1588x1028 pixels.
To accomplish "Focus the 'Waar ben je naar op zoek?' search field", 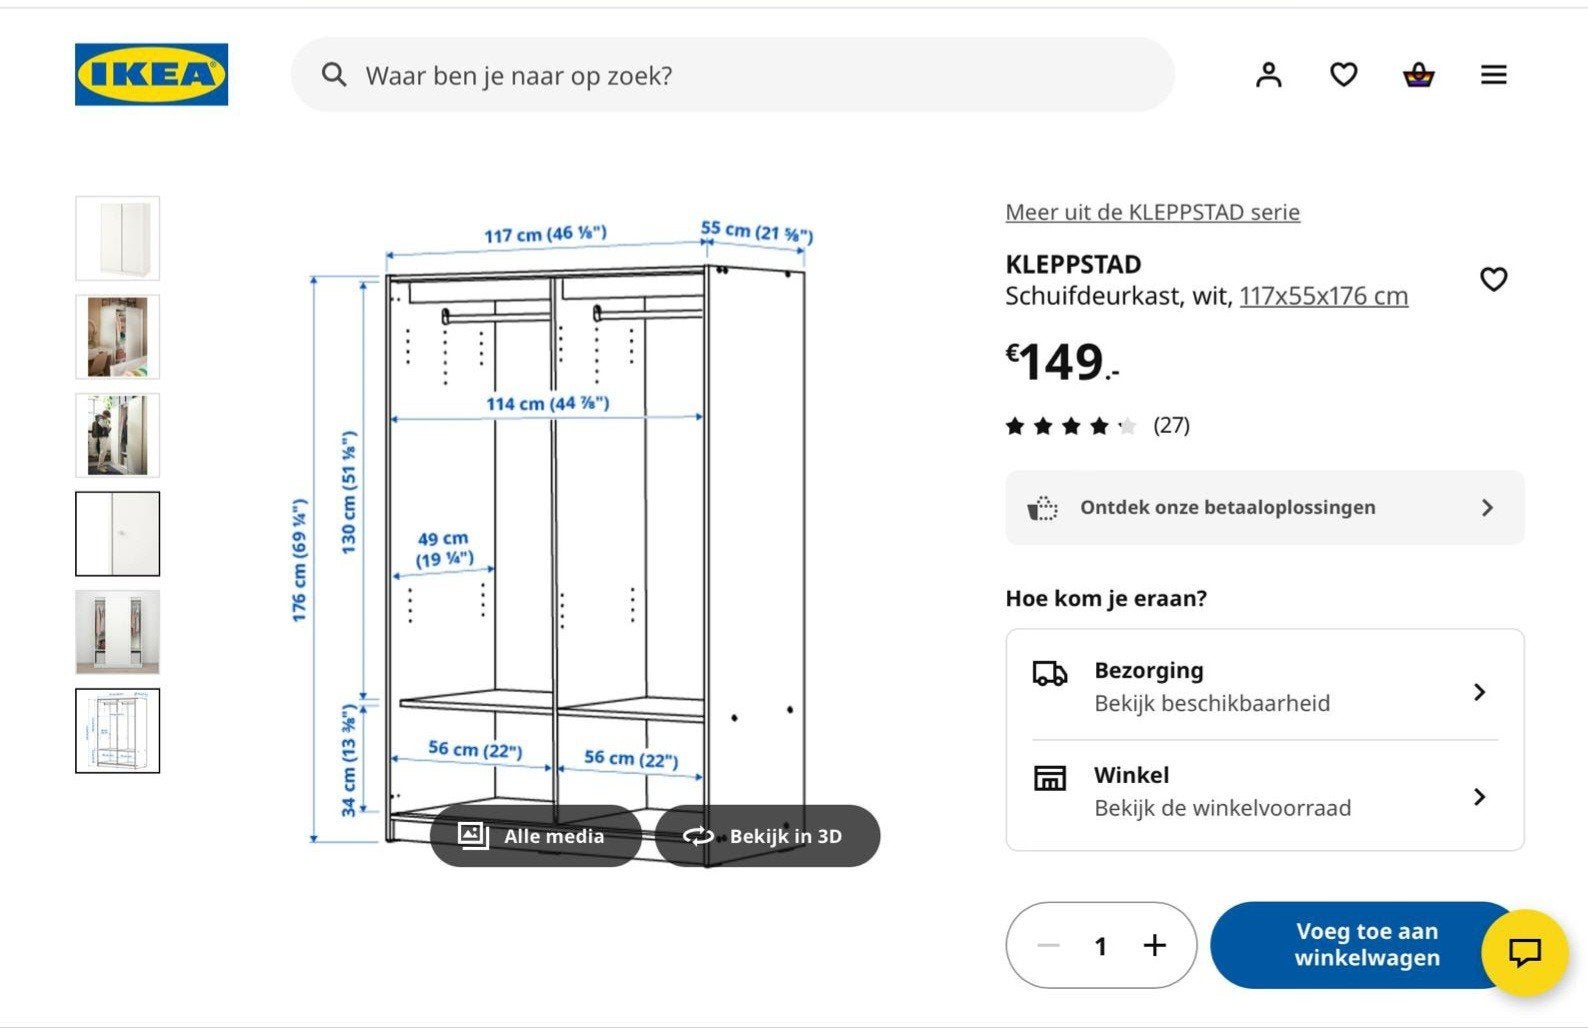I will [x=732, y=75].
